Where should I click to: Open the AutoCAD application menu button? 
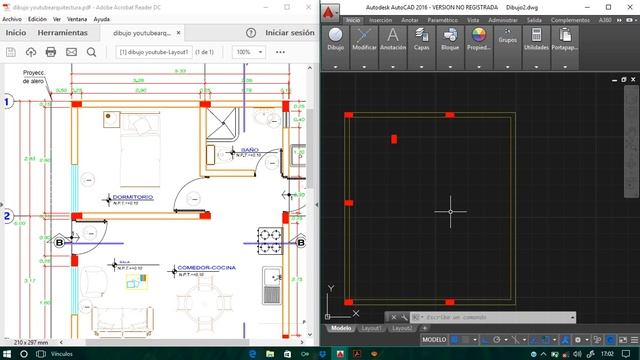pyautogui.click(x=330, y=13)
